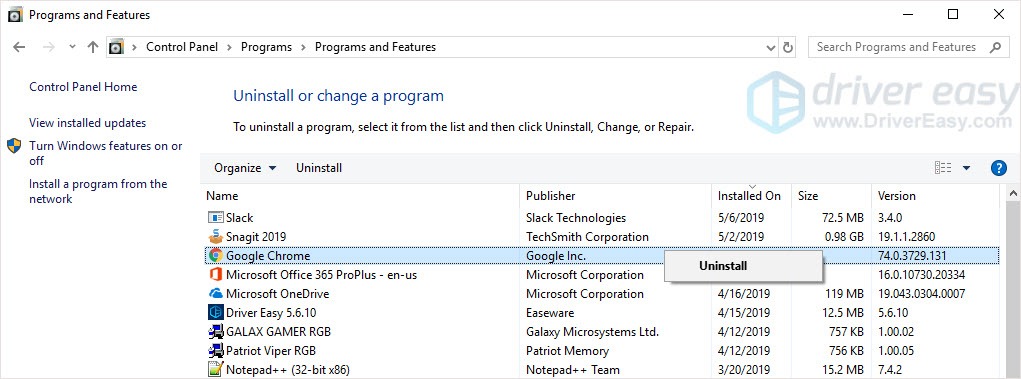Image resolution: width=1021 pixels, height=379 pixels.
Task: Open the blue help question-mark icon
Action: pyautogui.click(x=998, y=168)
